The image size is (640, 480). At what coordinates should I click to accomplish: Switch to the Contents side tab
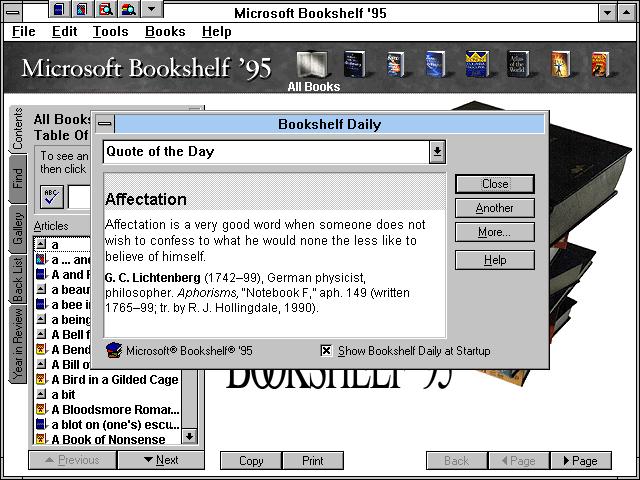click(18, 129)
